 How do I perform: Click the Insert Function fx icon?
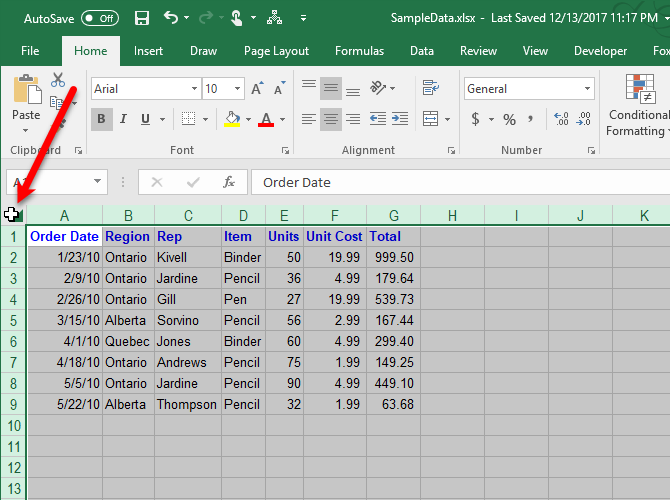(229, 182)
